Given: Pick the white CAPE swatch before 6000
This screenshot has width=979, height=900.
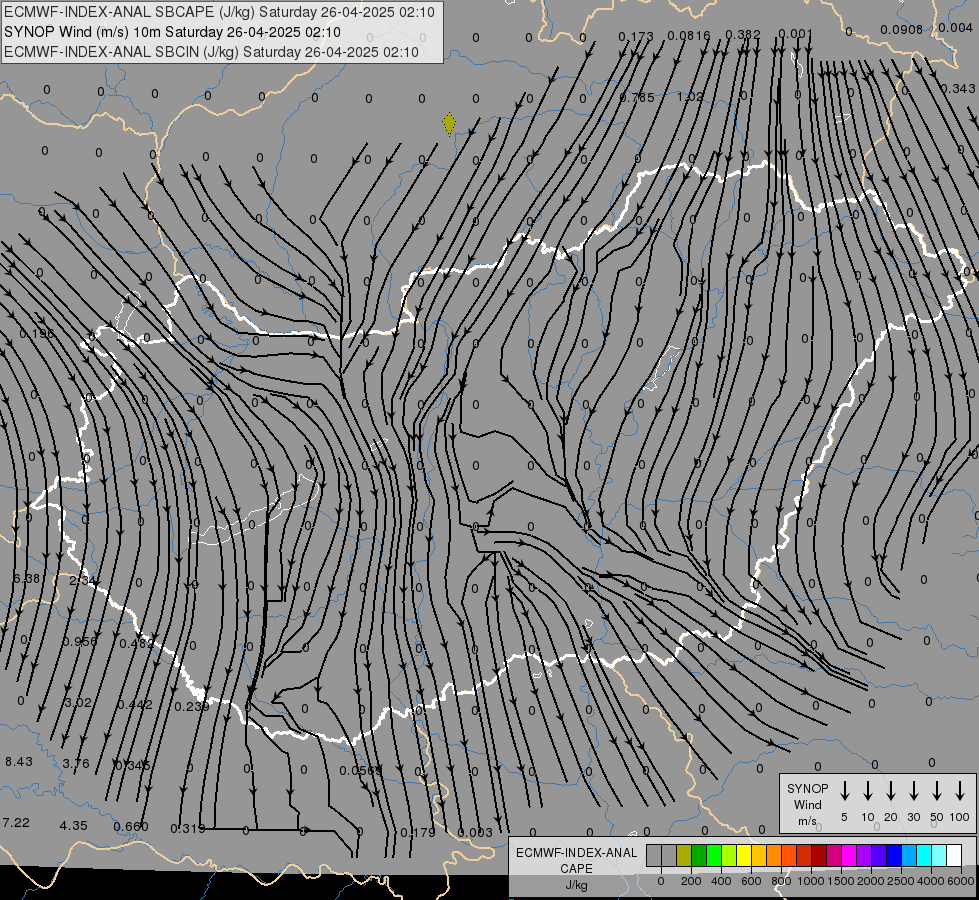Looking at the screenshot, I should [954, 855].
